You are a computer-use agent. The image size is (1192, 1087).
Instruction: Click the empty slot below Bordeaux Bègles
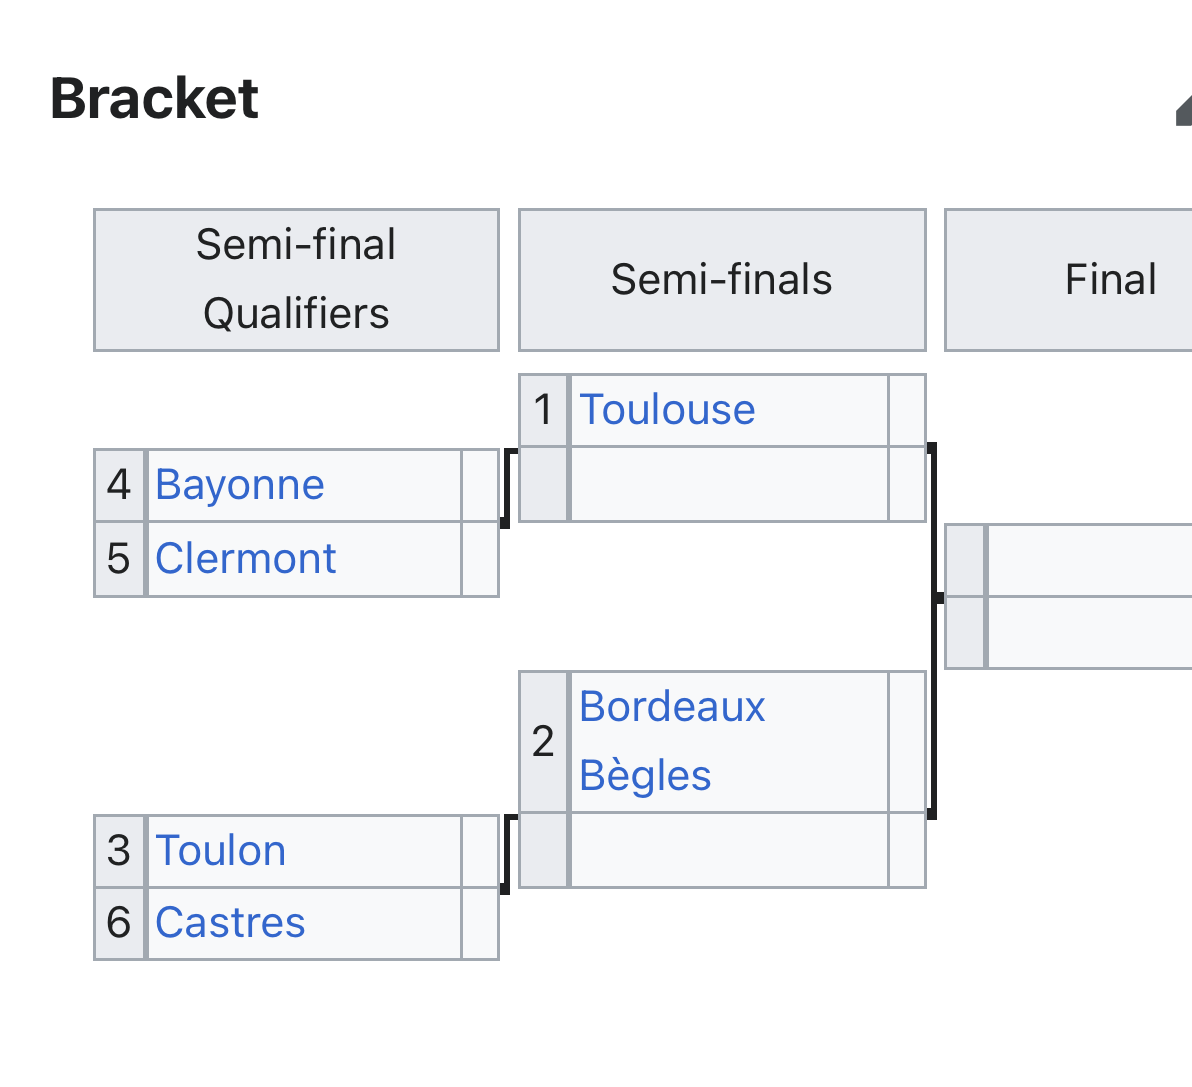point(728,850)
